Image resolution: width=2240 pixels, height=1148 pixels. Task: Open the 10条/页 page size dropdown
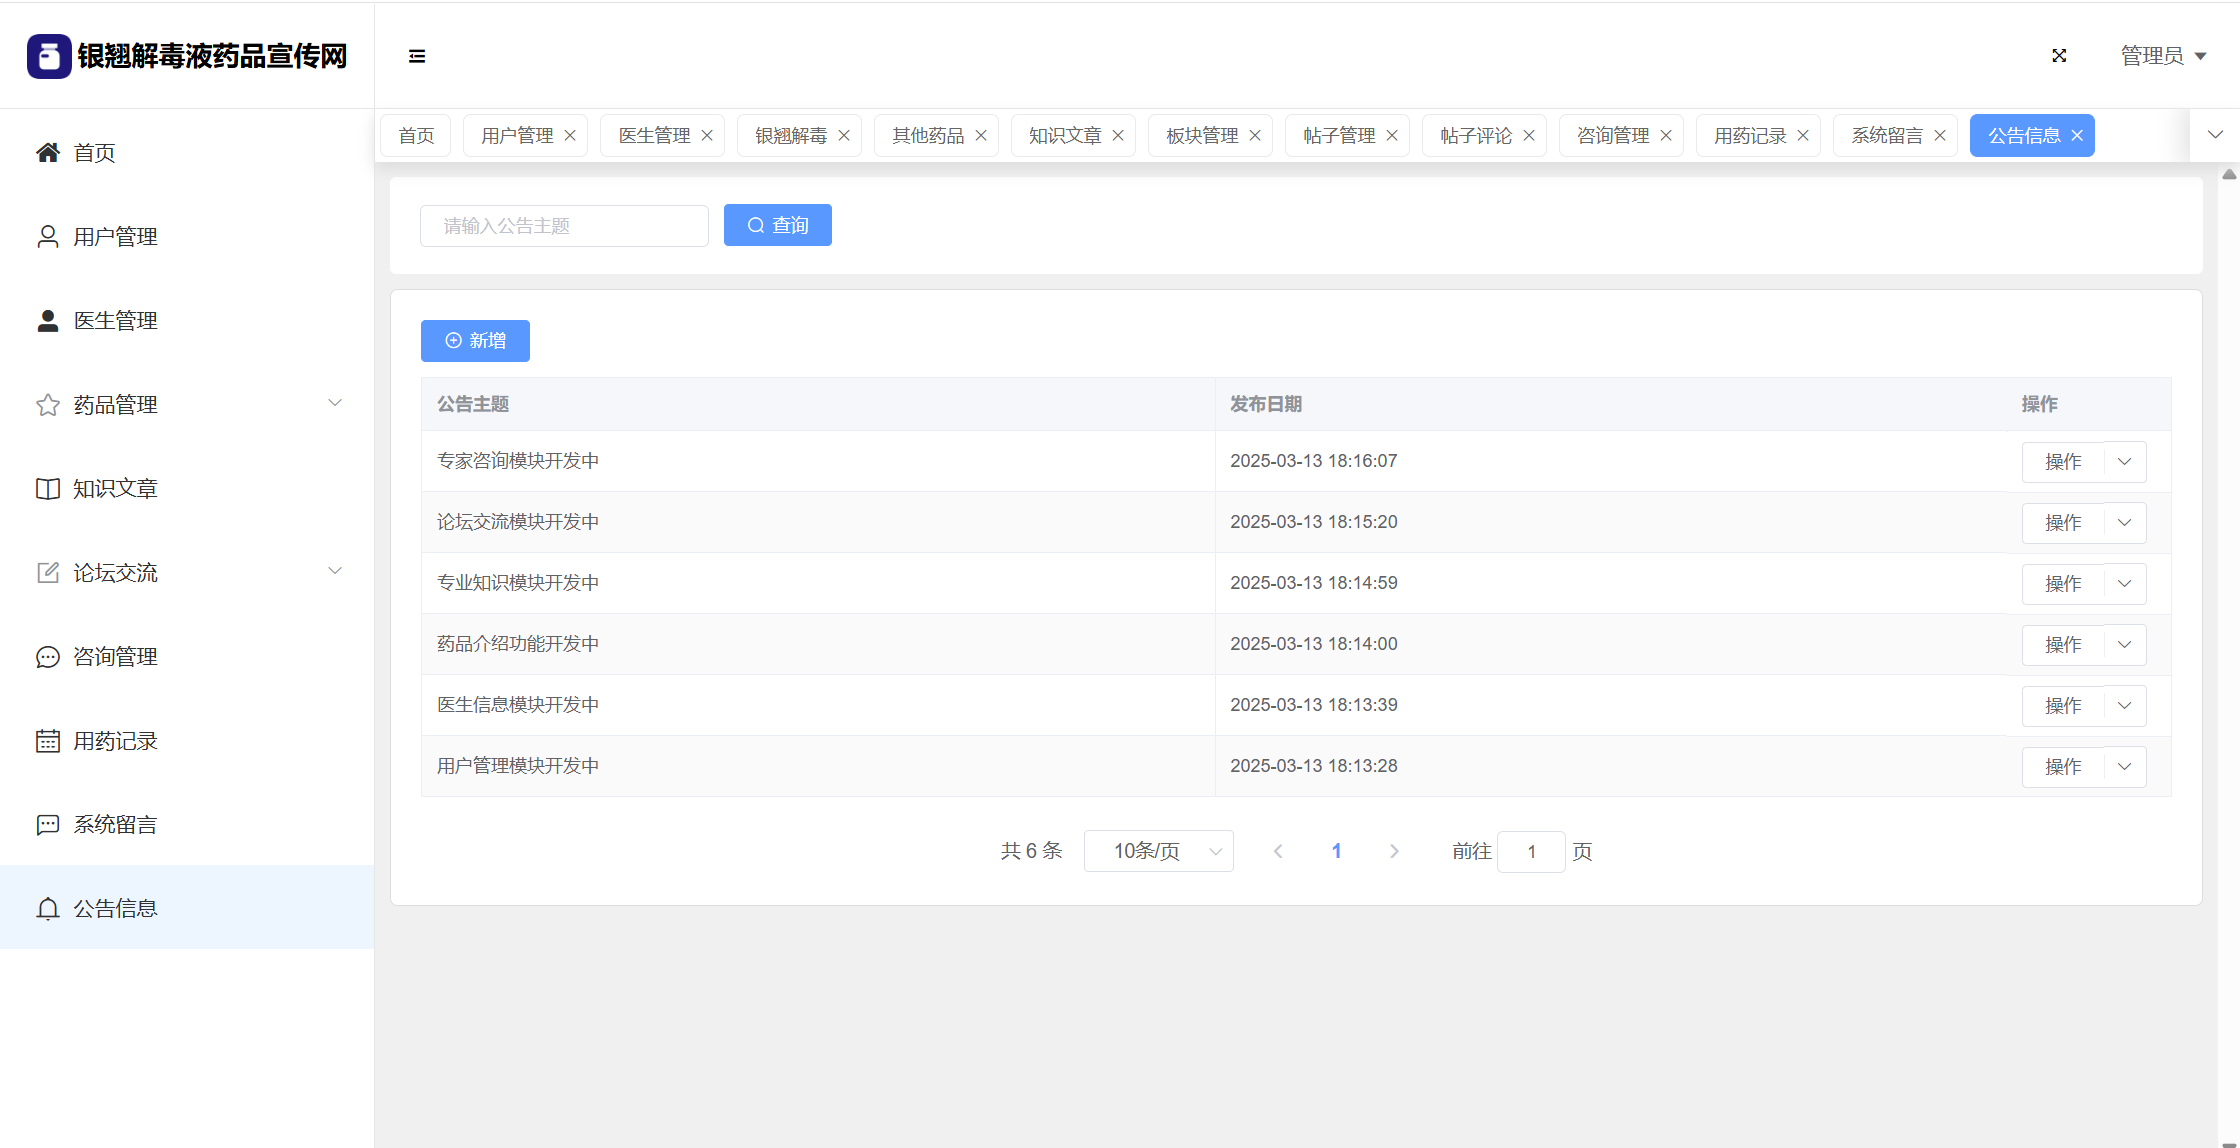click(1158, 851)
